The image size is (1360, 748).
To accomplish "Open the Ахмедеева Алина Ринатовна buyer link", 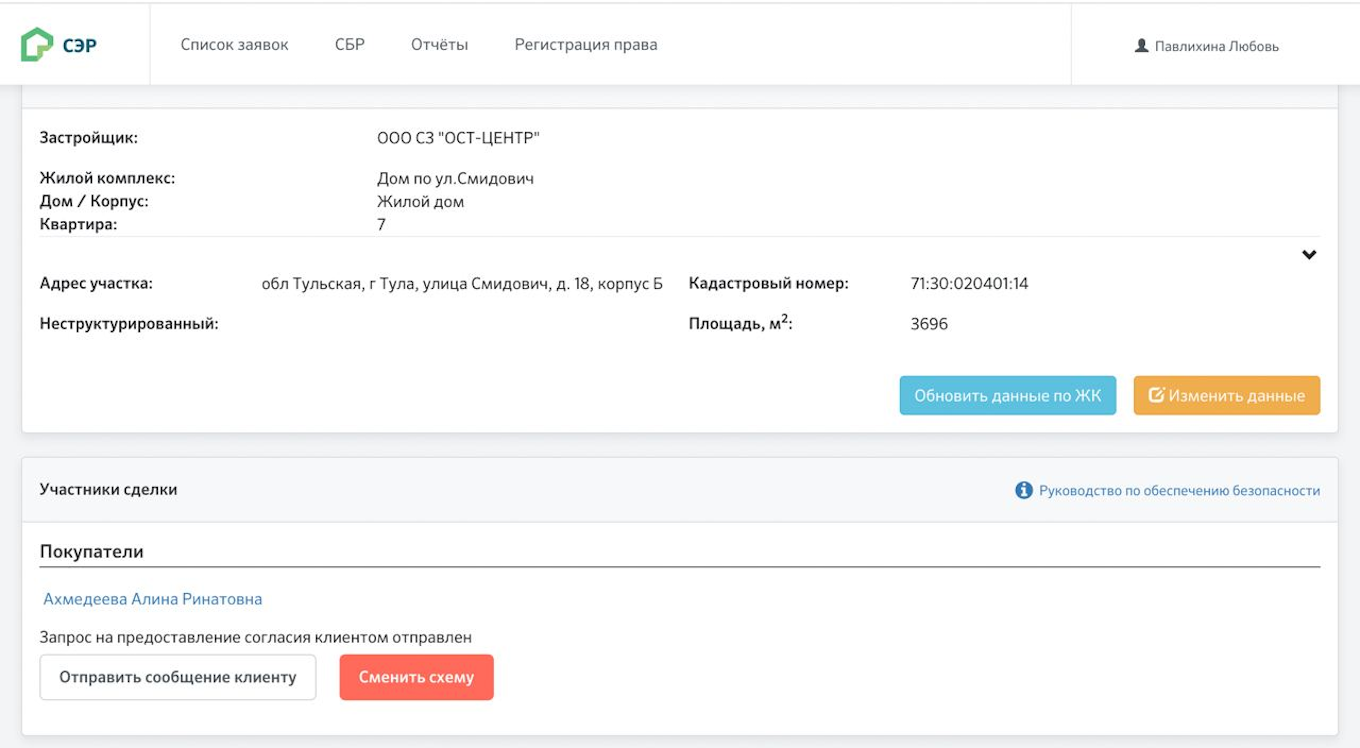I will pos(153,599).
